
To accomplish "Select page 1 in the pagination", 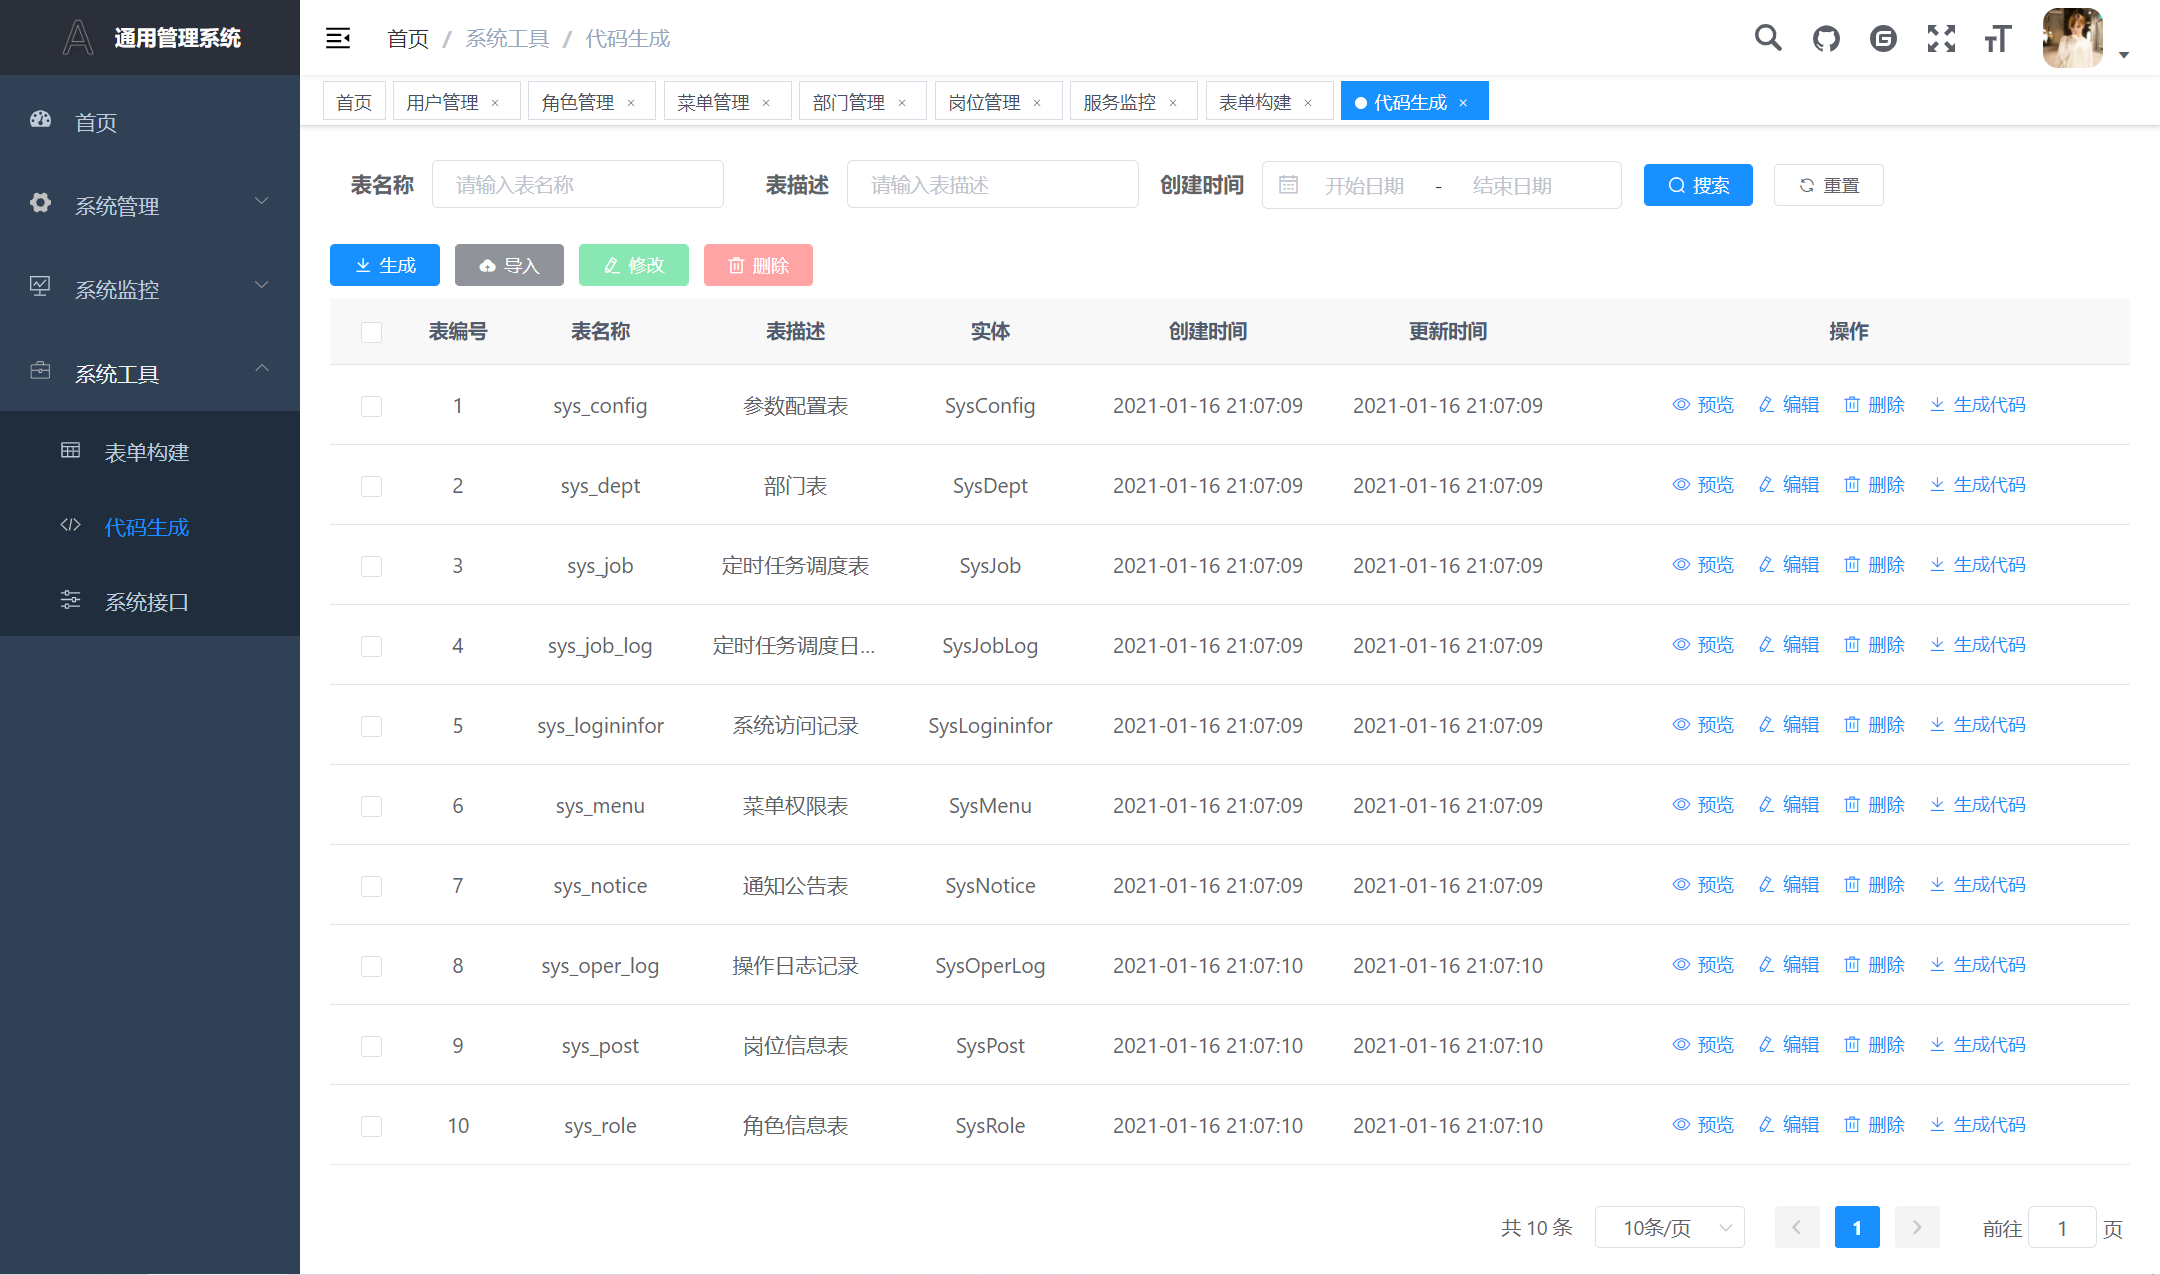I will [x=1857, y=1227].
